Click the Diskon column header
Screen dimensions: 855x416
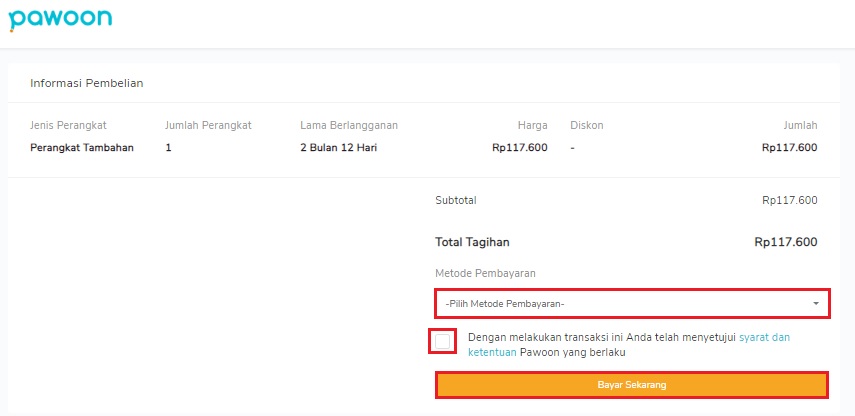point(587,125)
